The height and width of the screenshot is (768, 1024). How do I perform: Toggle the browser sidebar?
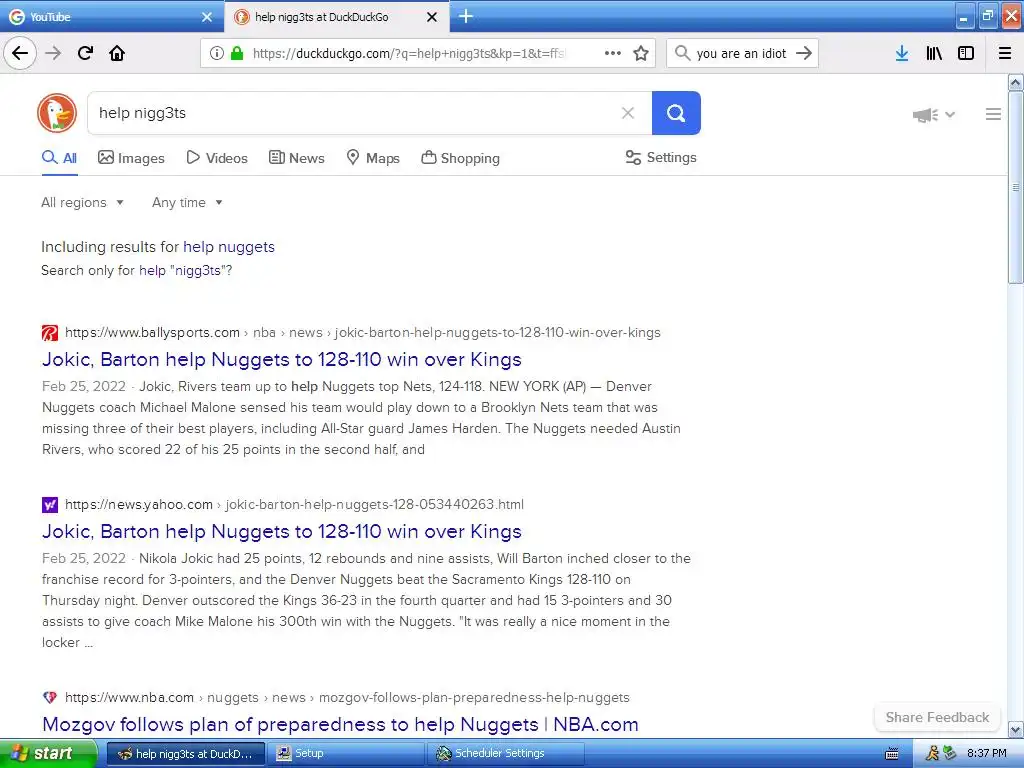966,53
